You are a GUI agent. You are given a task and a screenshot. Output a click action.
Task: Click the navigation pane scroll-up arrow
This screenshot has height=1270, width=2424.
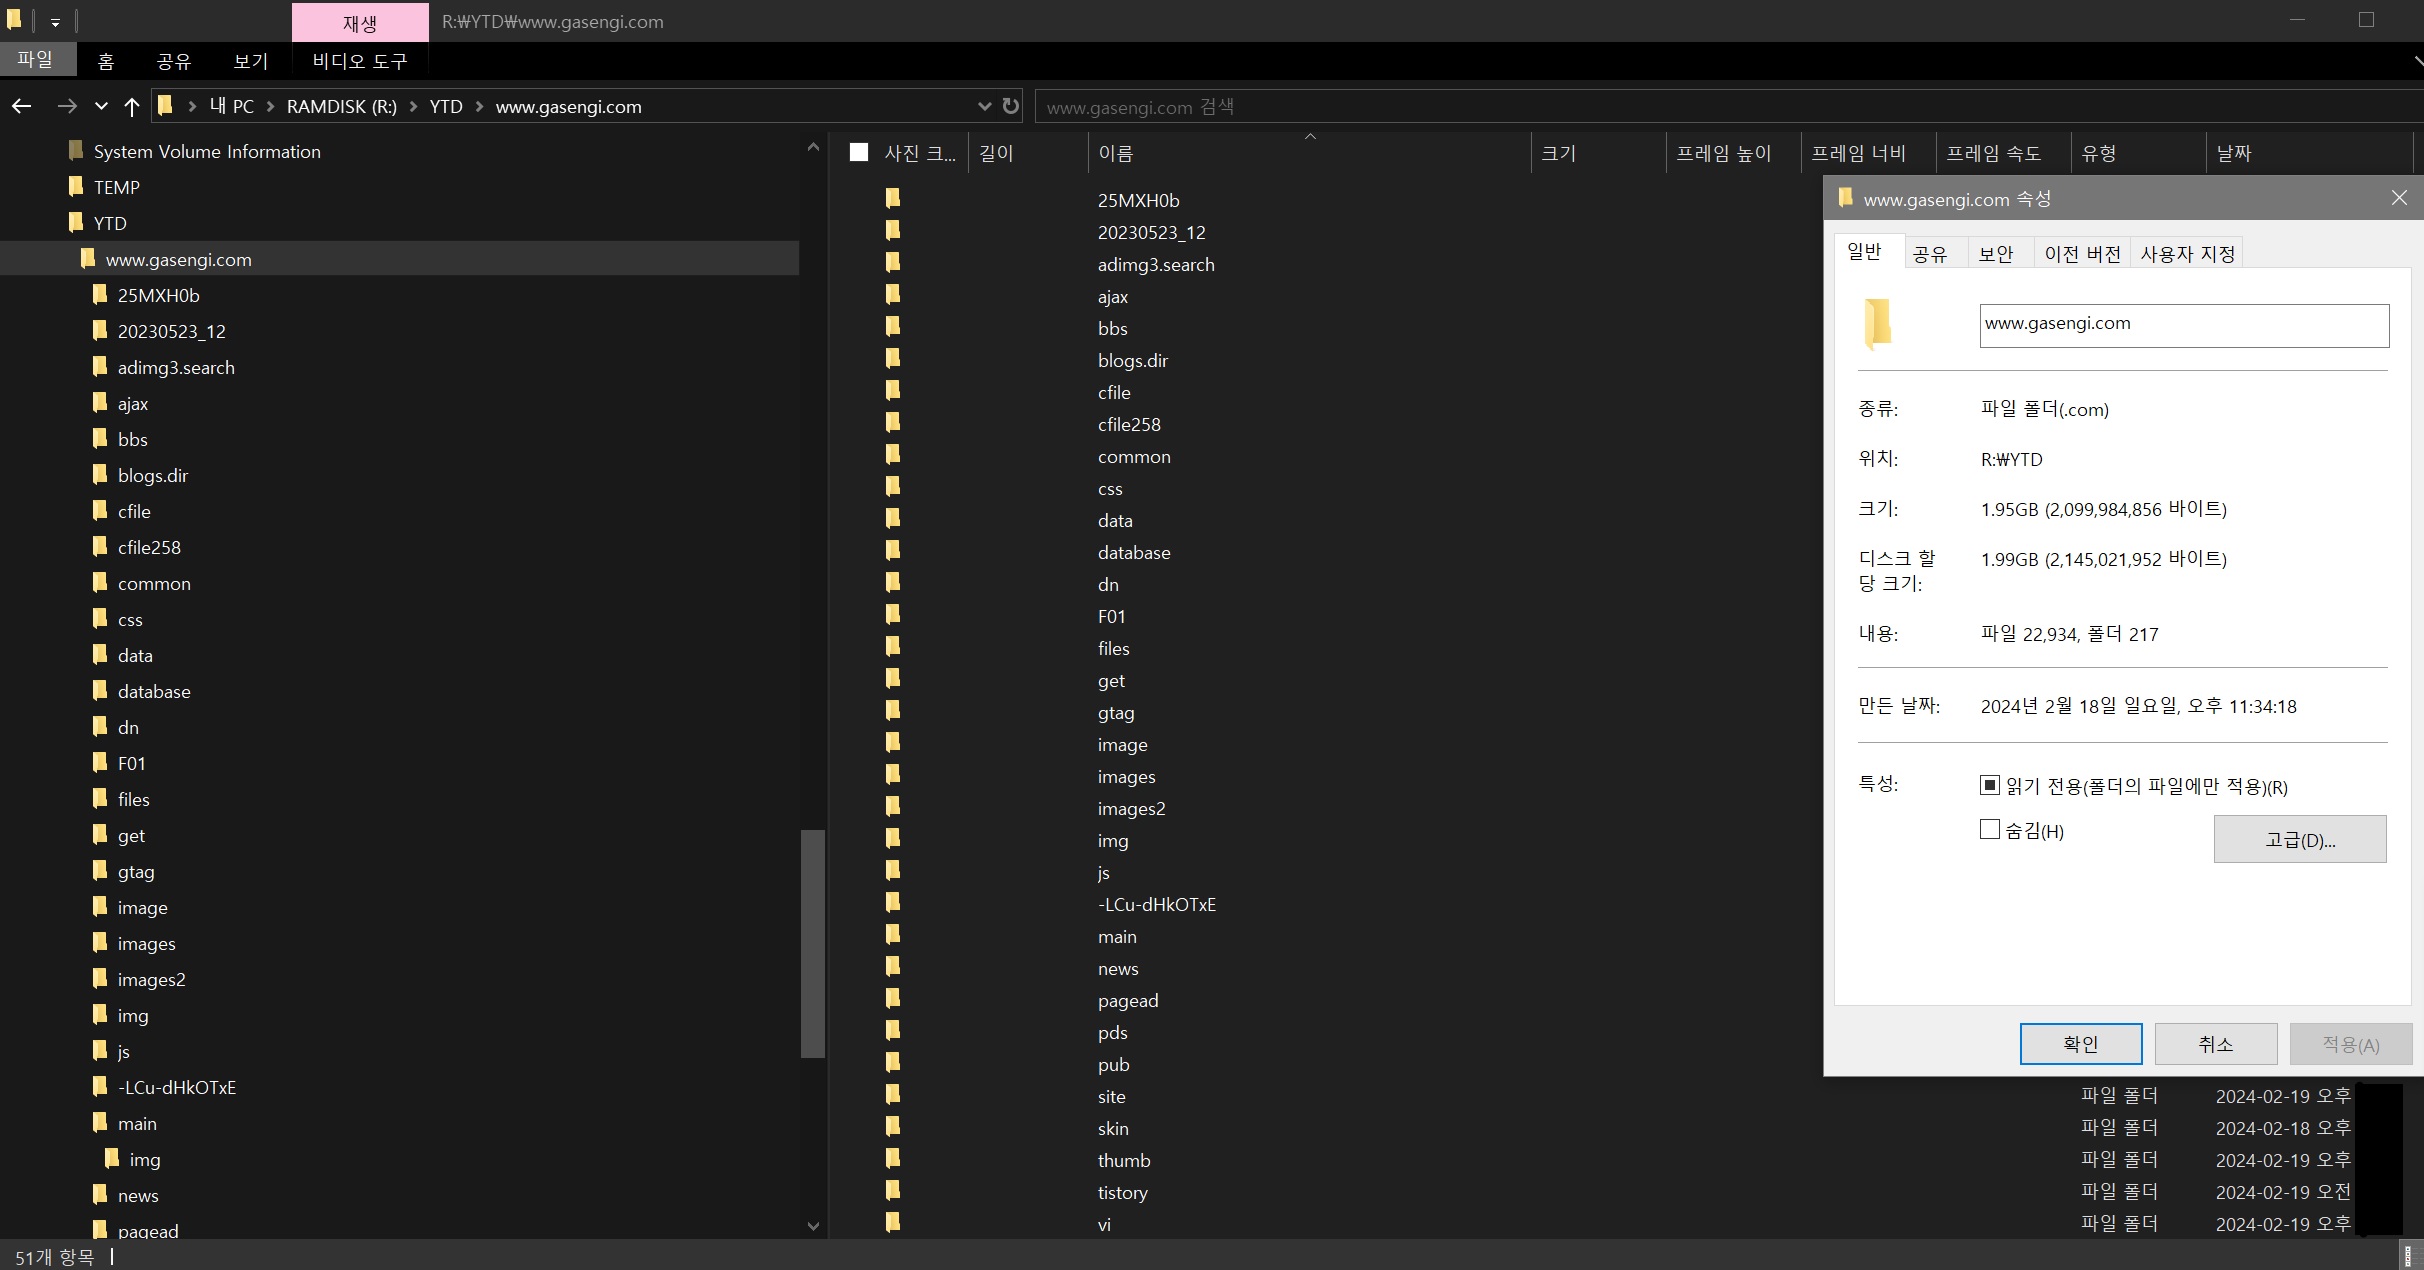coord(813,147)
